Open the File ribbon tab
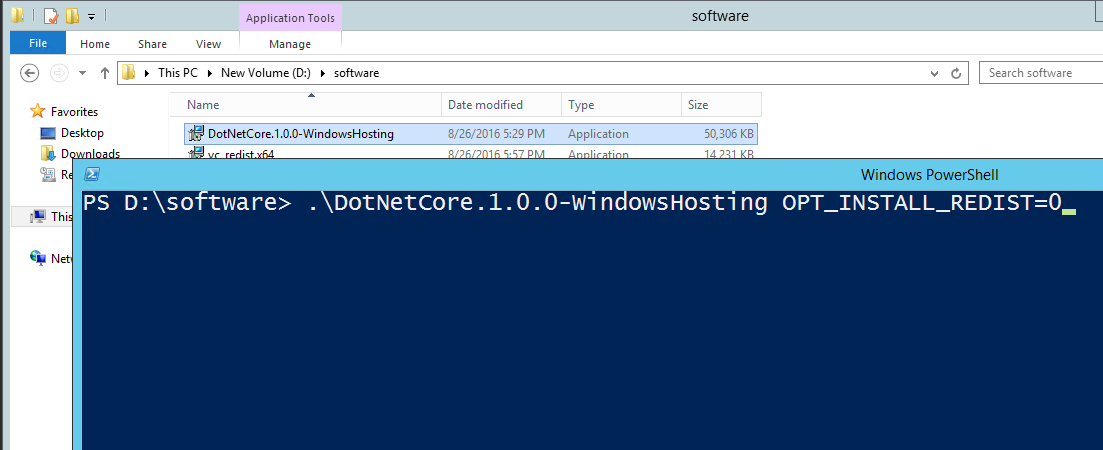This screenshot has width=1103, height=450. [38, 43]
